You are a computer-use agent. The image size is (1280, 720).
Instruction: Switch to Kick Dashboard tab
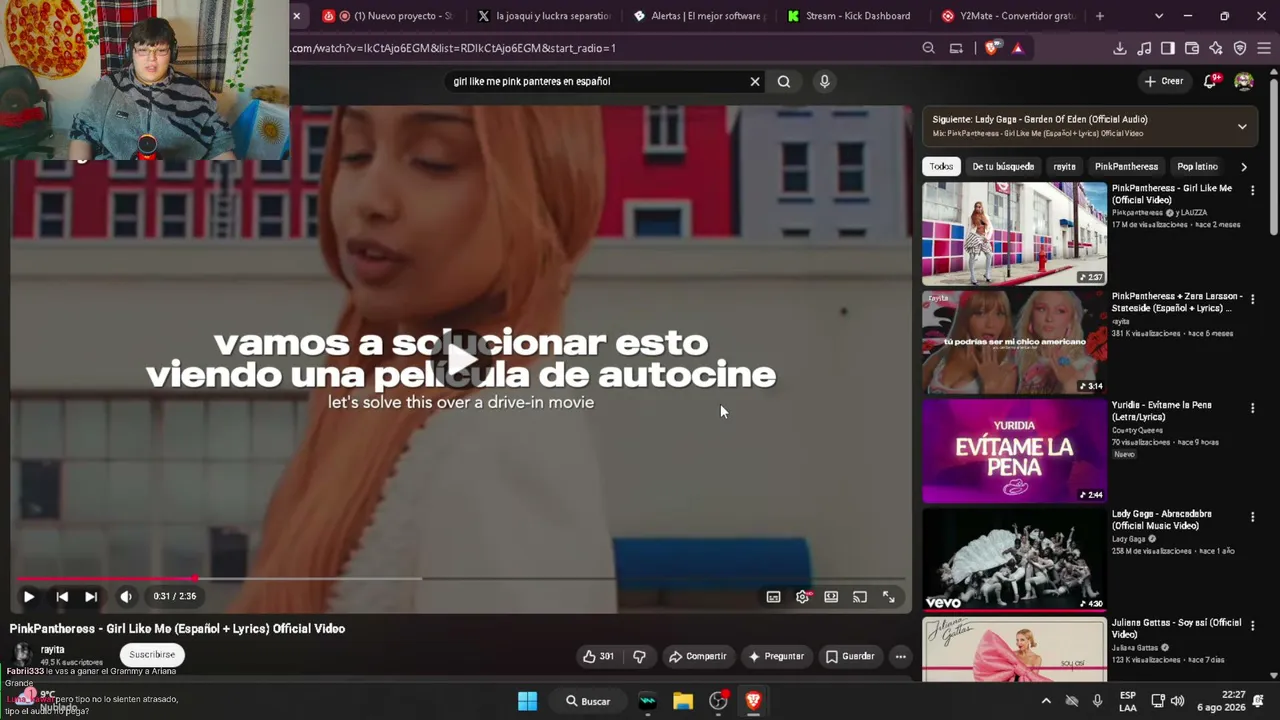(x=853, y=16)
